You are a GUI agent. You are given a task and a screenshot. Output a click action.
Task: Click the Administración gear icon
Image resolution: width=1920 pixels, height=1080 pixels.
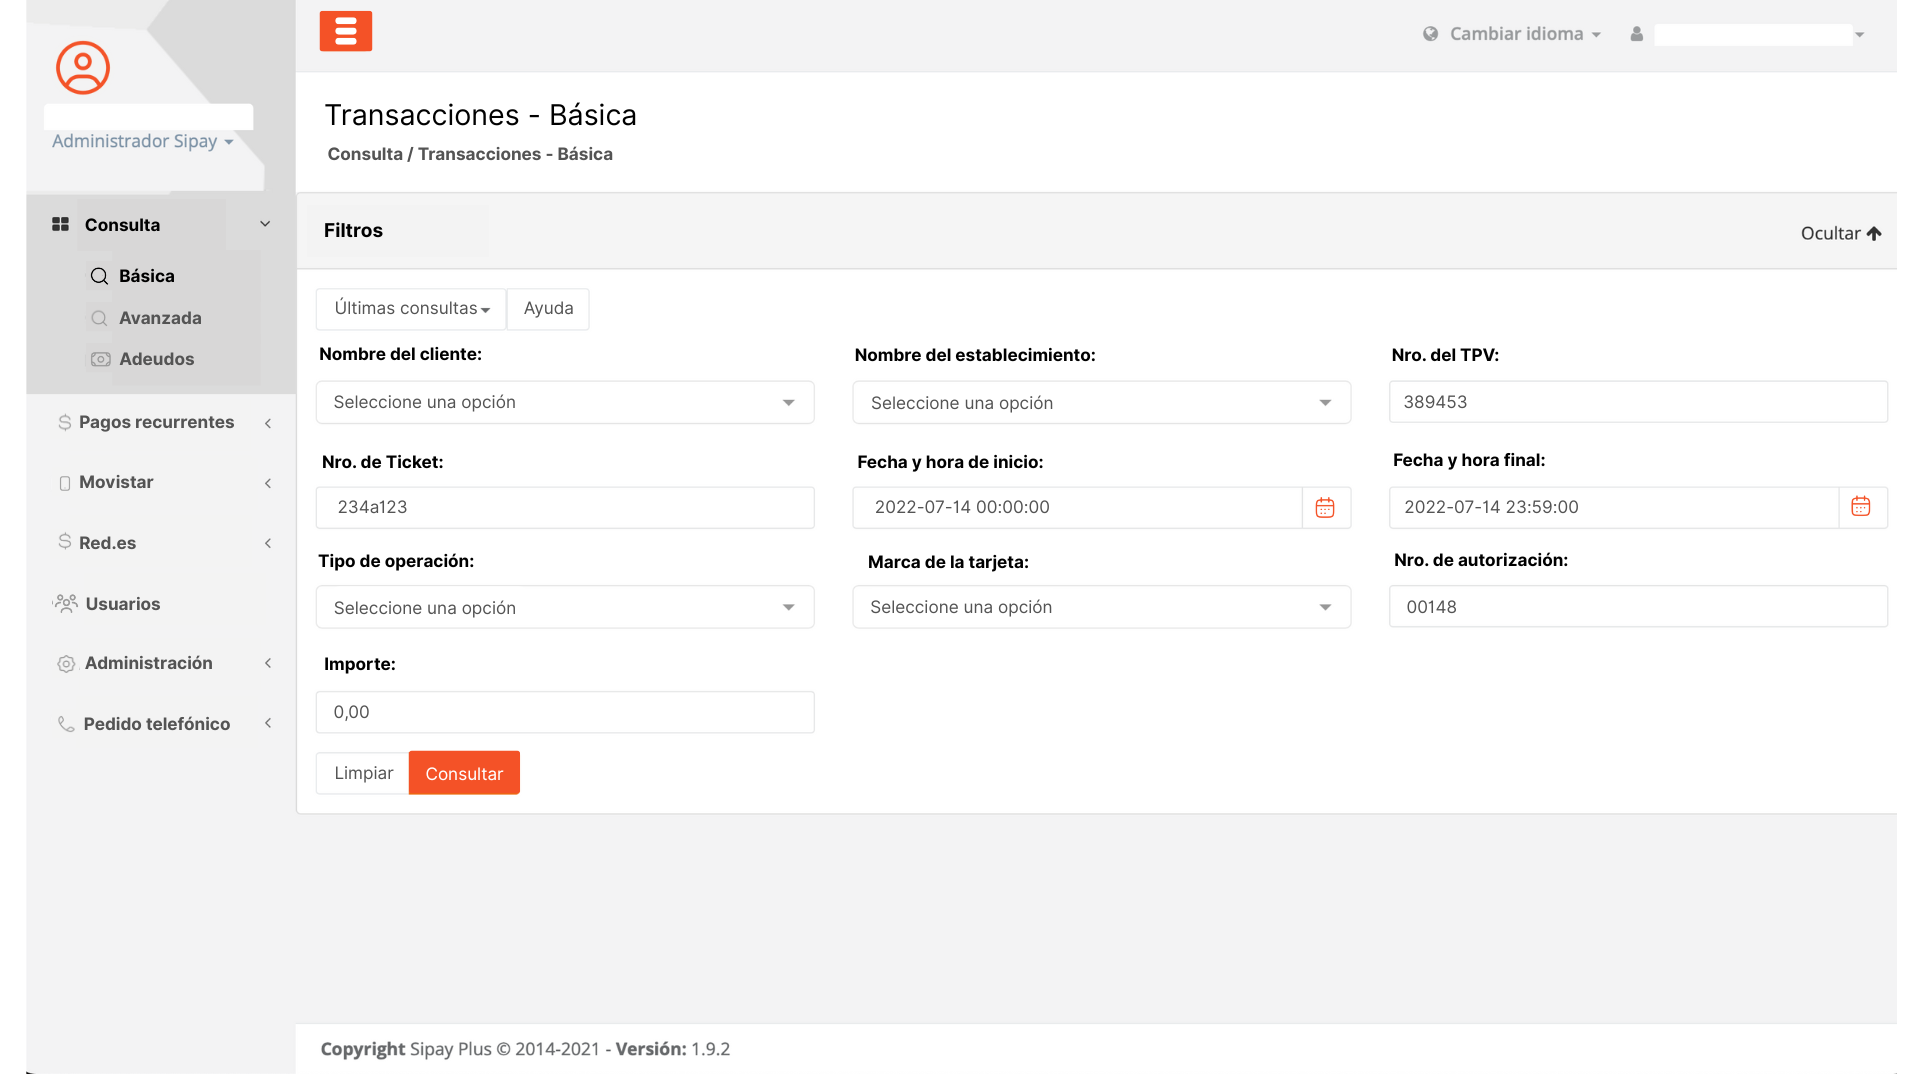pyautogui.click(x=66, y=664)
